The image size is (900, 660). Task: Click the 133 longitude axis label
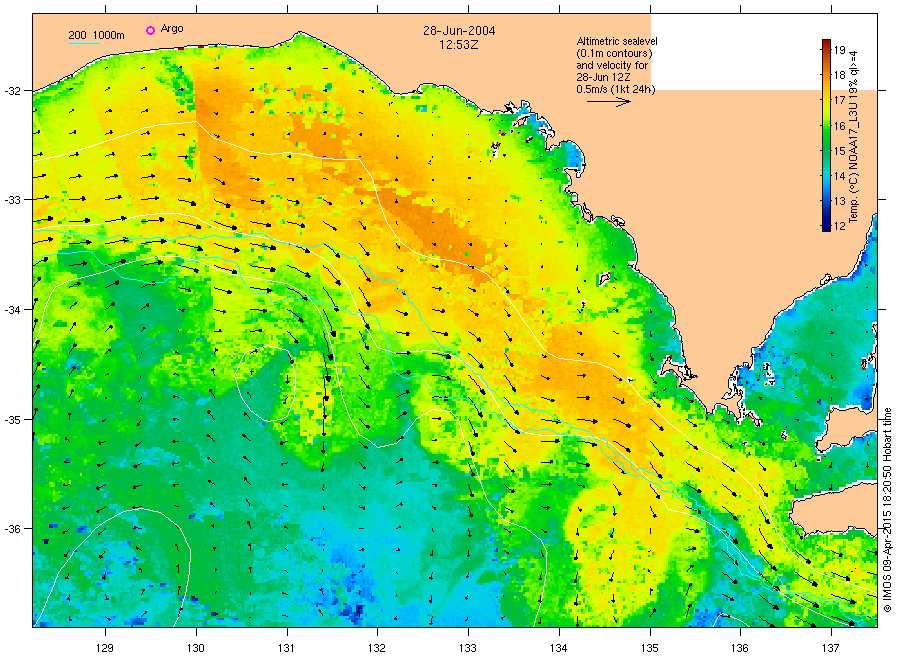468,648
